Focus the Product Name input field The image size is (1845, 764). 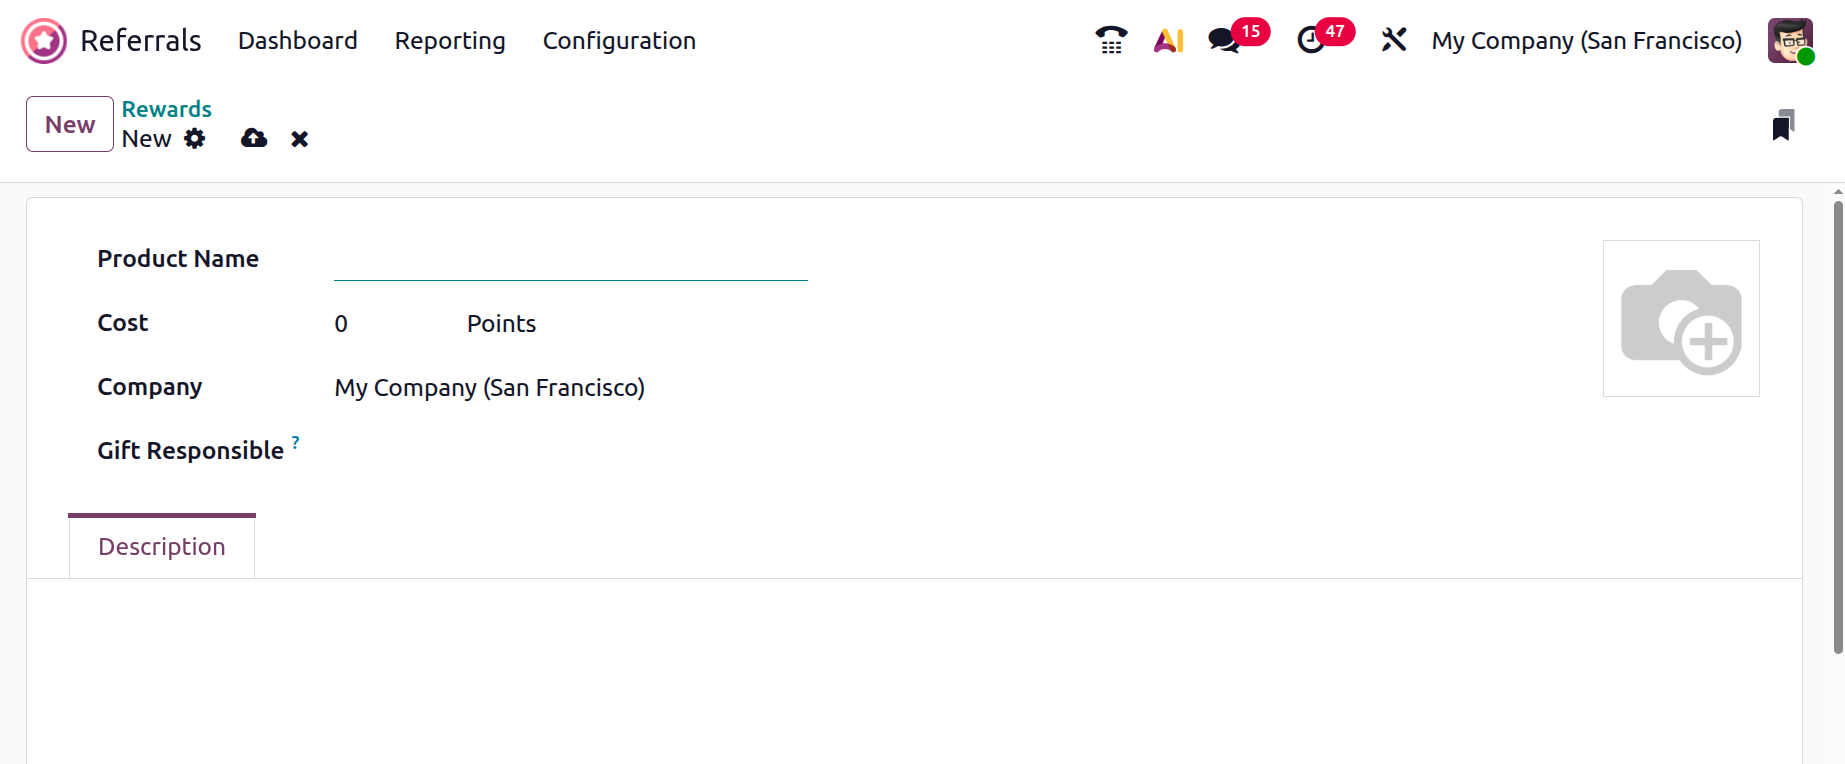570,260
